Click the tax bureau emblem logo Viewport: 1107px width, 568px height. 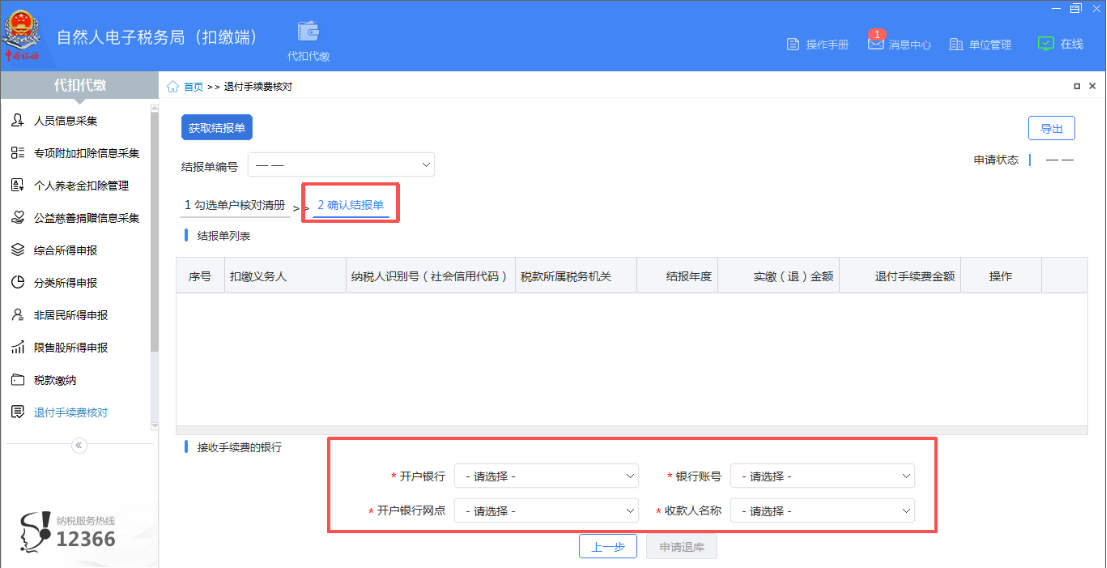tap(22, 34)
